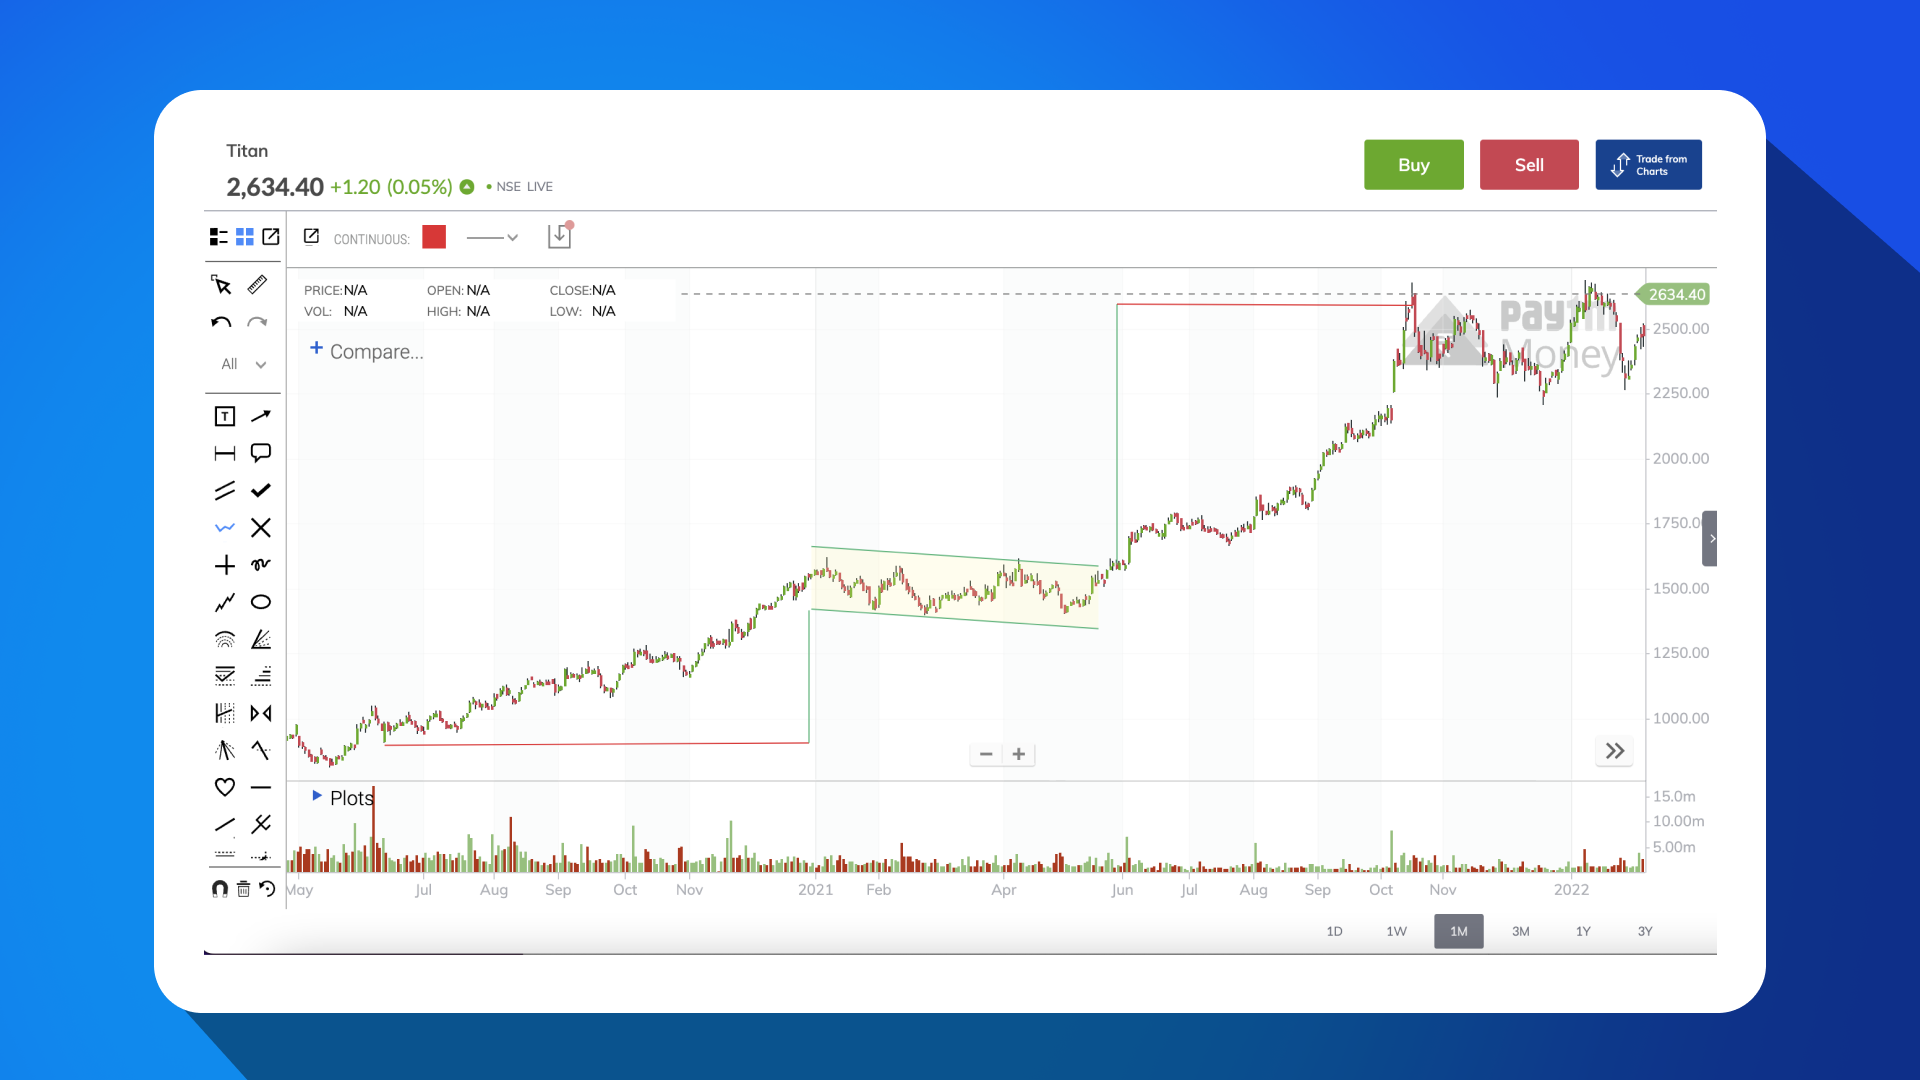Open Compare to add another symbol
The height and width of the screenshot is (1080, 1920).
tap(365, 351)
